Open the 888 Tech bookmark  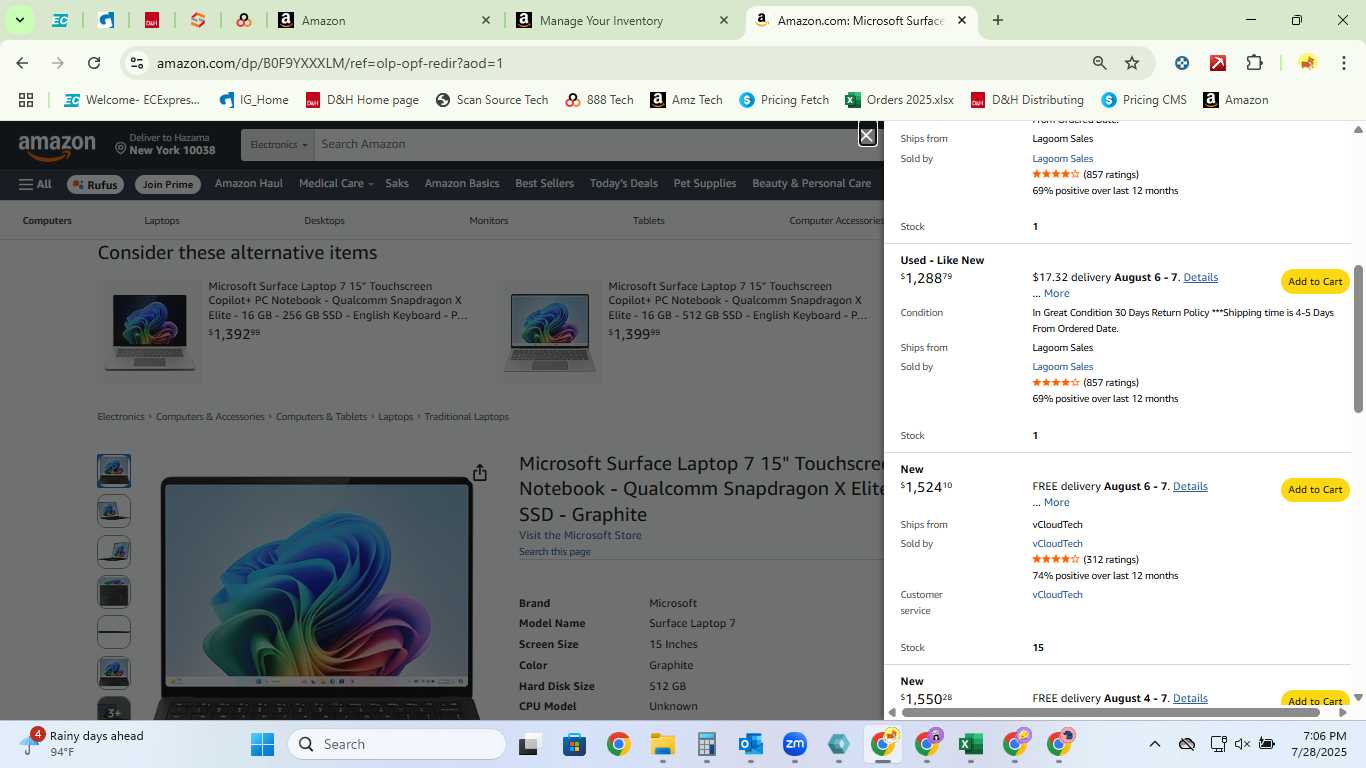coord(599,100)
